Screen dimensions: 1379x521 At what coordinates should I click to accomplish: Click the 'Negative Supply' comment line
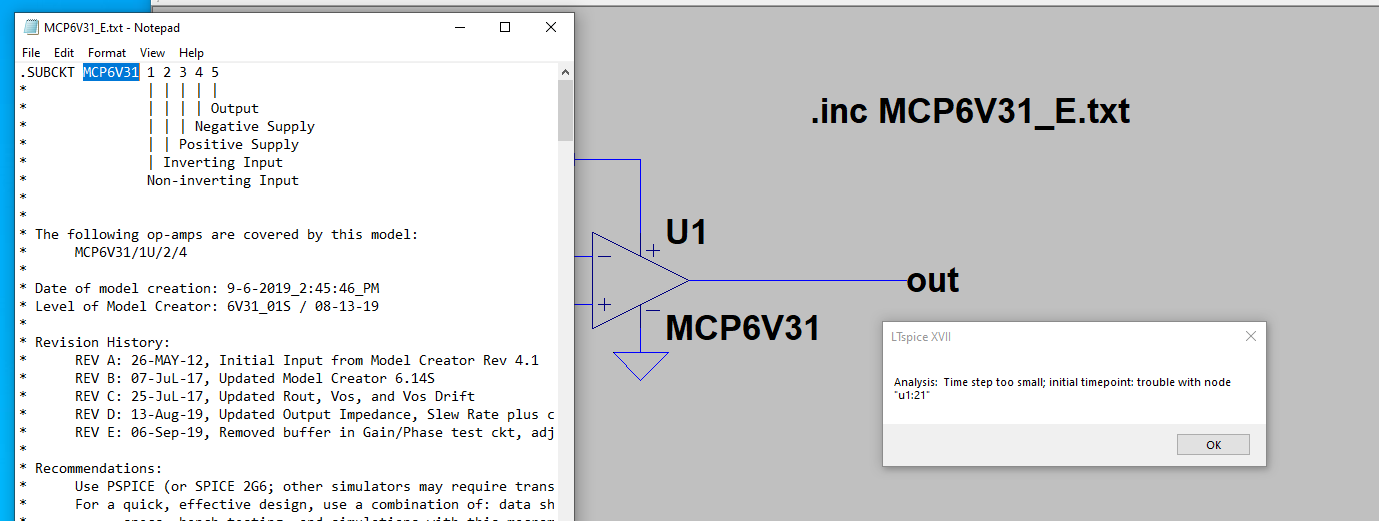click(x=255, y=126)
